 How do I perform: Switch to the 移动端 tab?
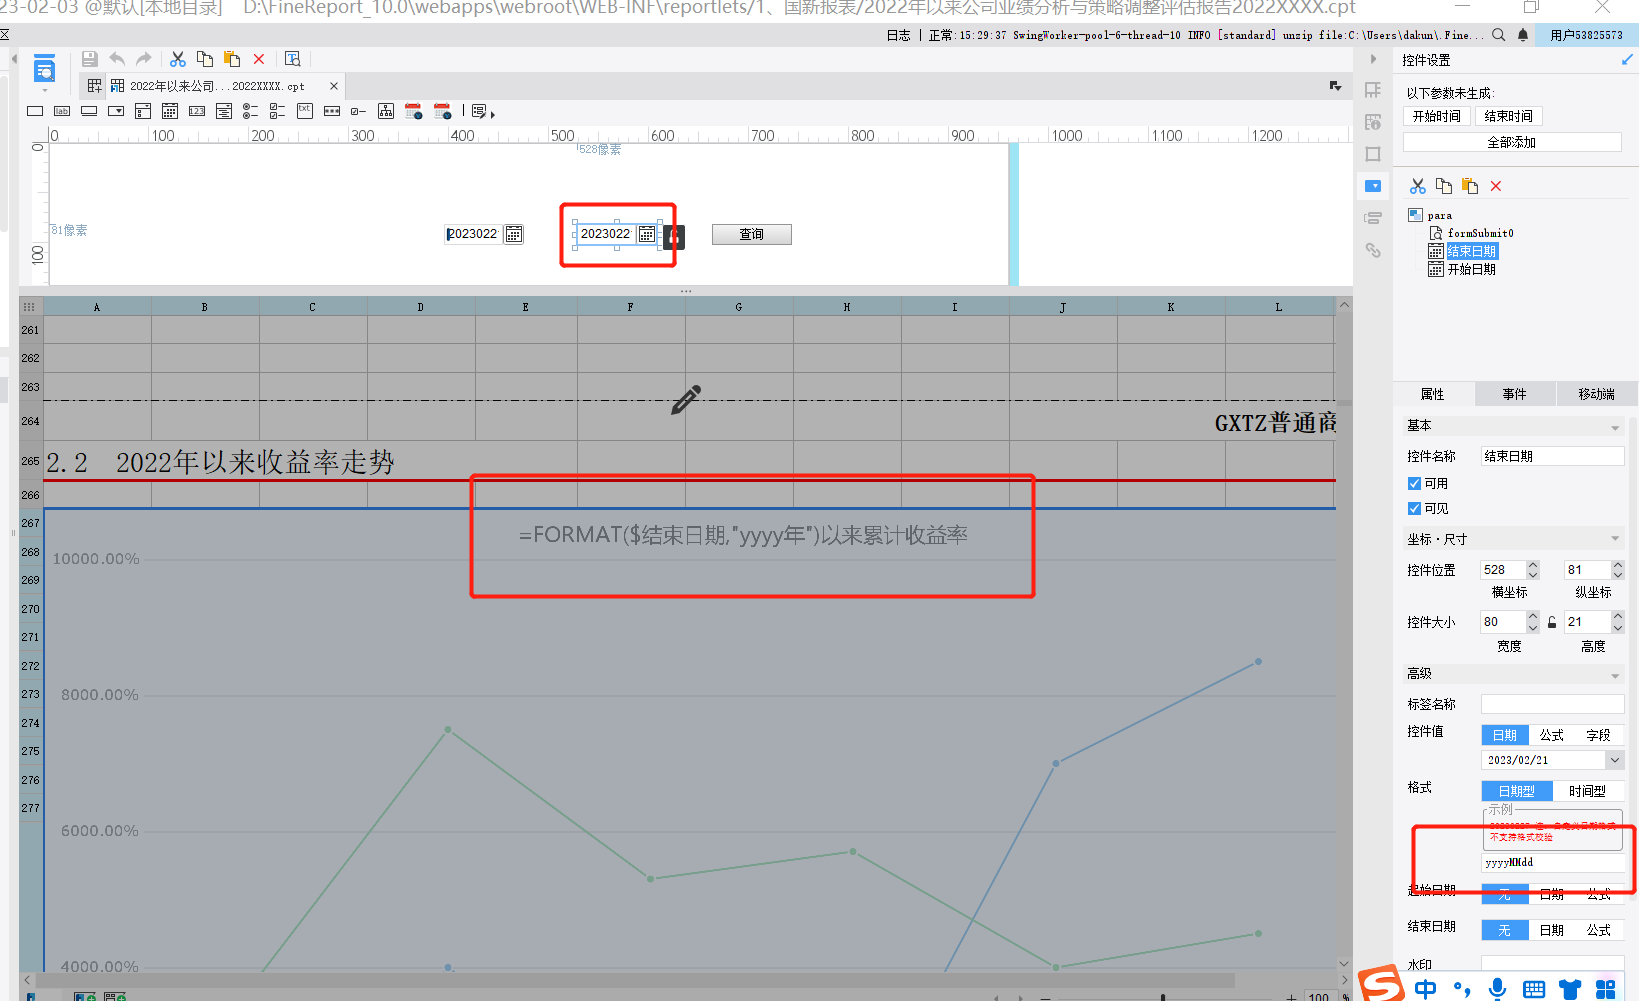pyautogui.click(x=1597, y=394)
